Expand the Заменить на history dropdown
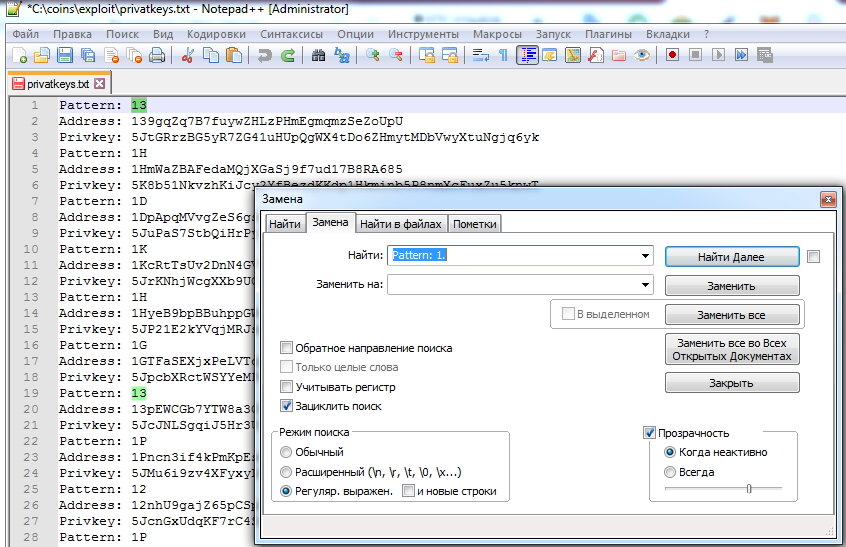The height and width of the screenshot is (547, 846). coord(645,284)
